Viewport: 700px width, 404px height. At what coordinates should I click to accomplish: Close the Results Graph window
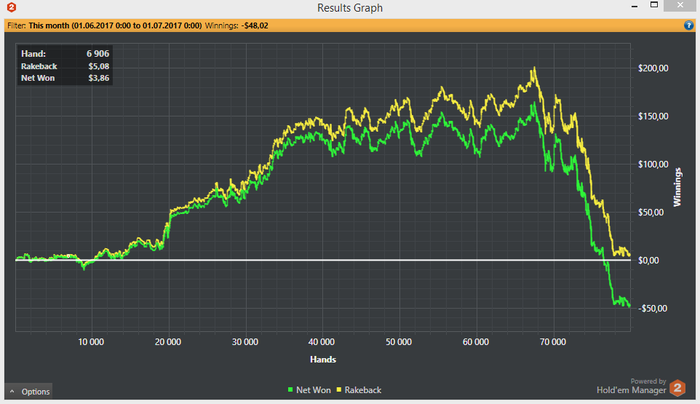coord(680,5)
